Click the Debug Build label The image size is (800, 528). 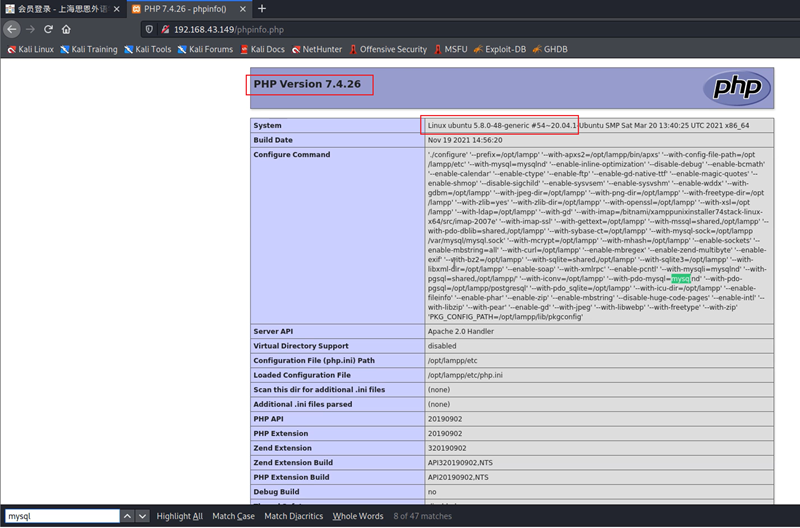(276, 492)
